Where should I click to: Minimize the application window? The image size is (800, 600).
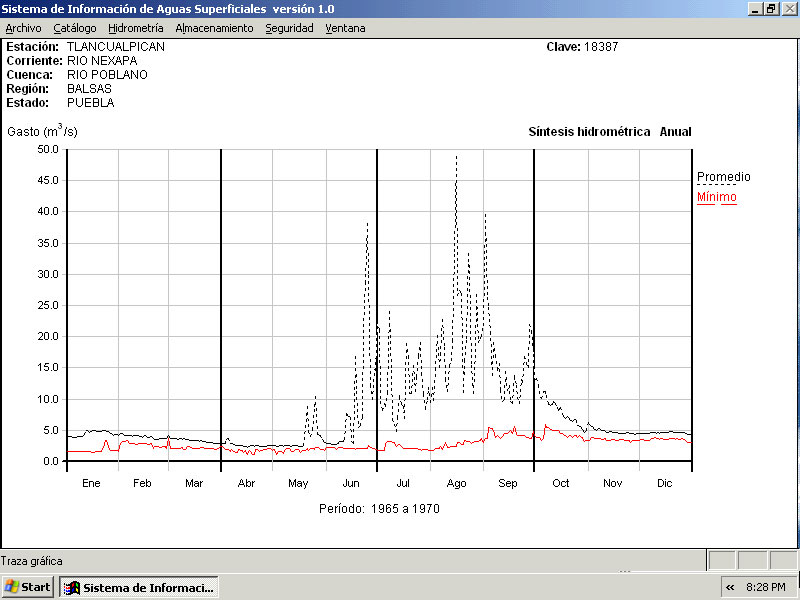point(756,8)
